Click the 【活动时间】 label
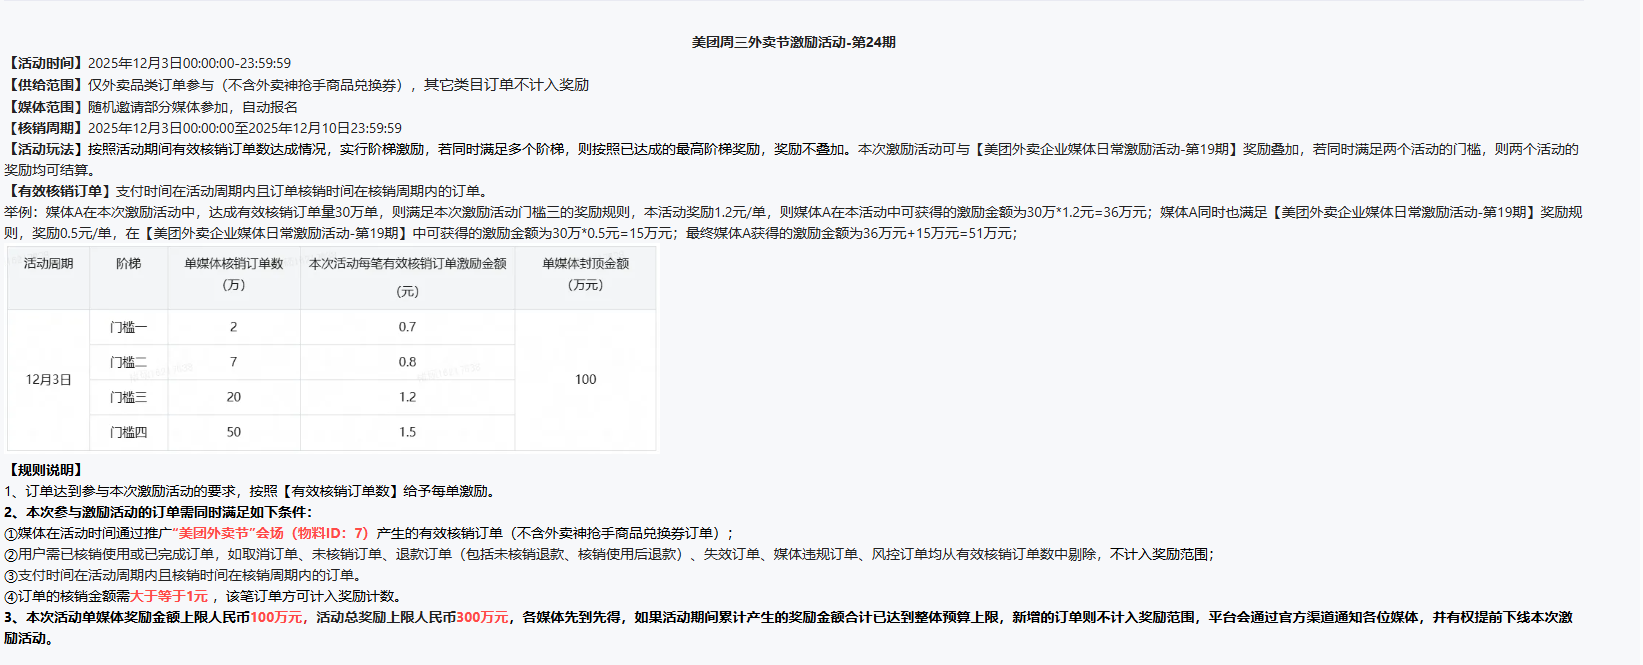This screenshot has width=1643, height=665. (x=45, y=63)
